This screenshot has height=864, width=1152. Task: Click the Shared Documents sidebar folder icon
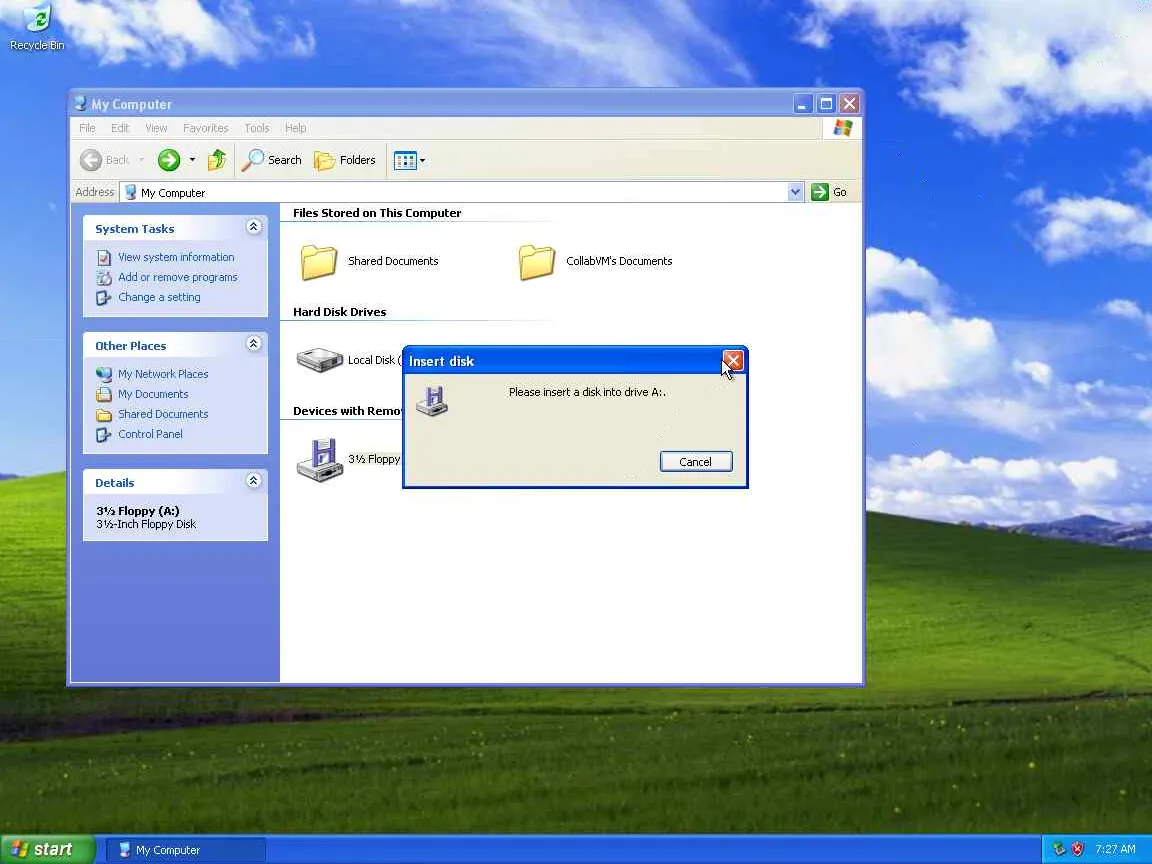tap(104, 414)
